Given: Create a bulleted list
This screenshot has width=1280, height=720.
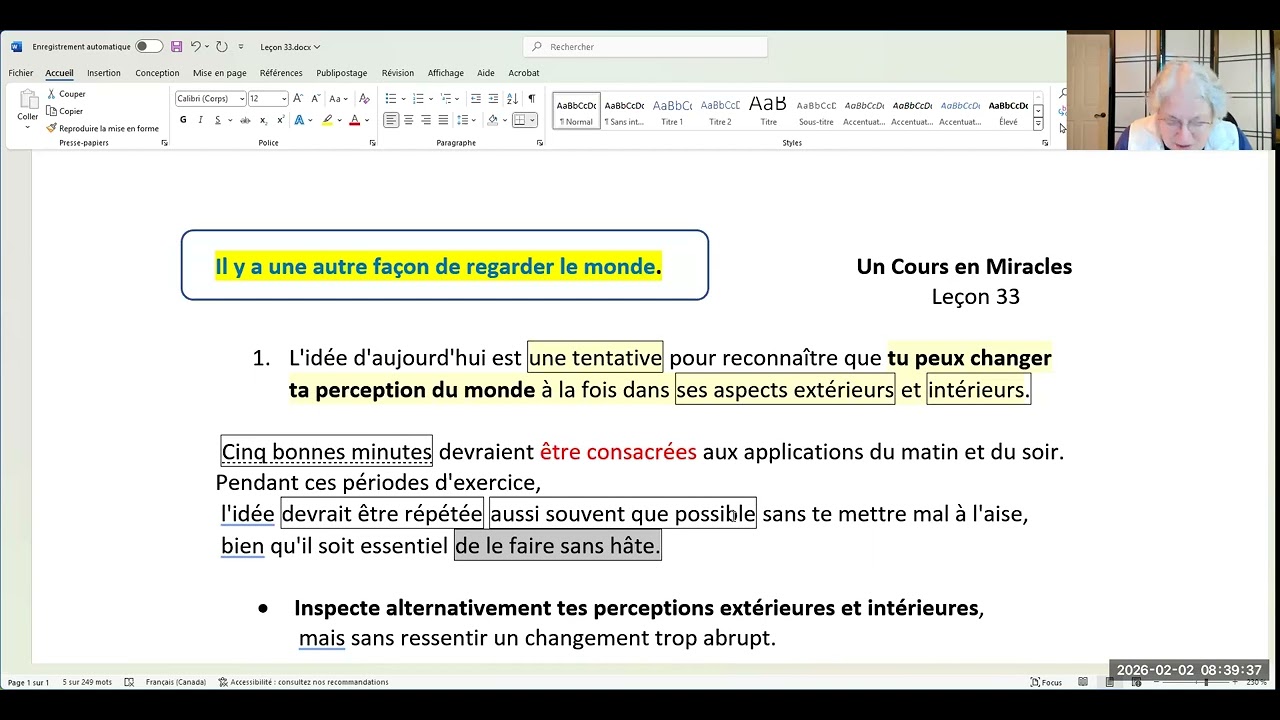Looking at the screenshot, I should coord(390,98).
